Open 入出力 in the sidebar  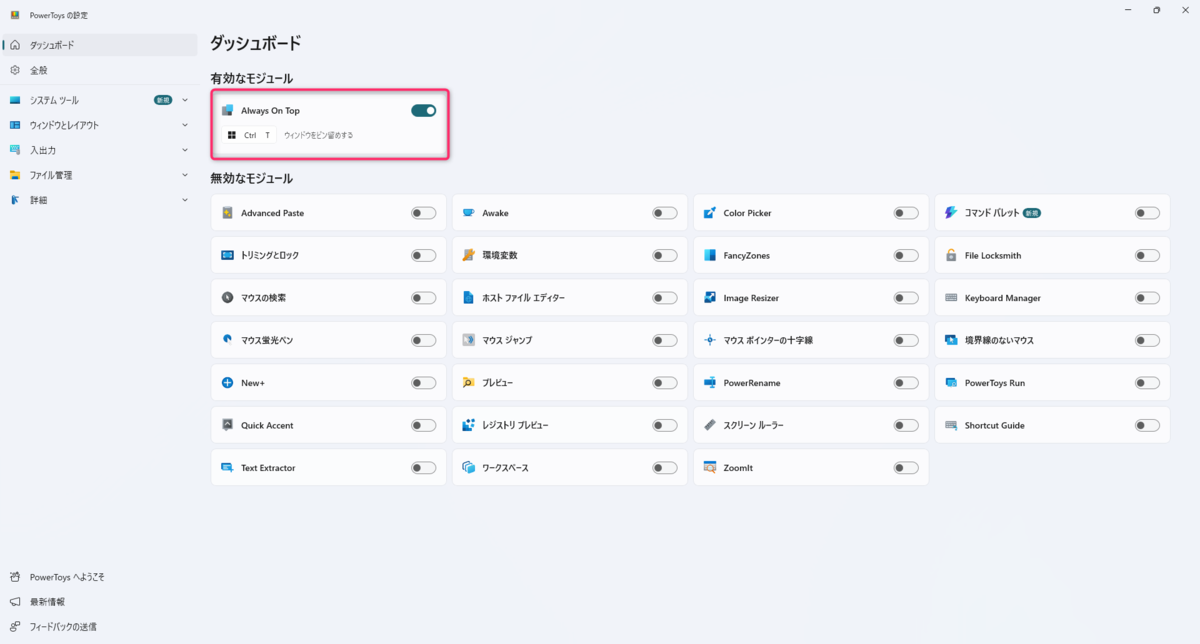click(x=100, y=150)
